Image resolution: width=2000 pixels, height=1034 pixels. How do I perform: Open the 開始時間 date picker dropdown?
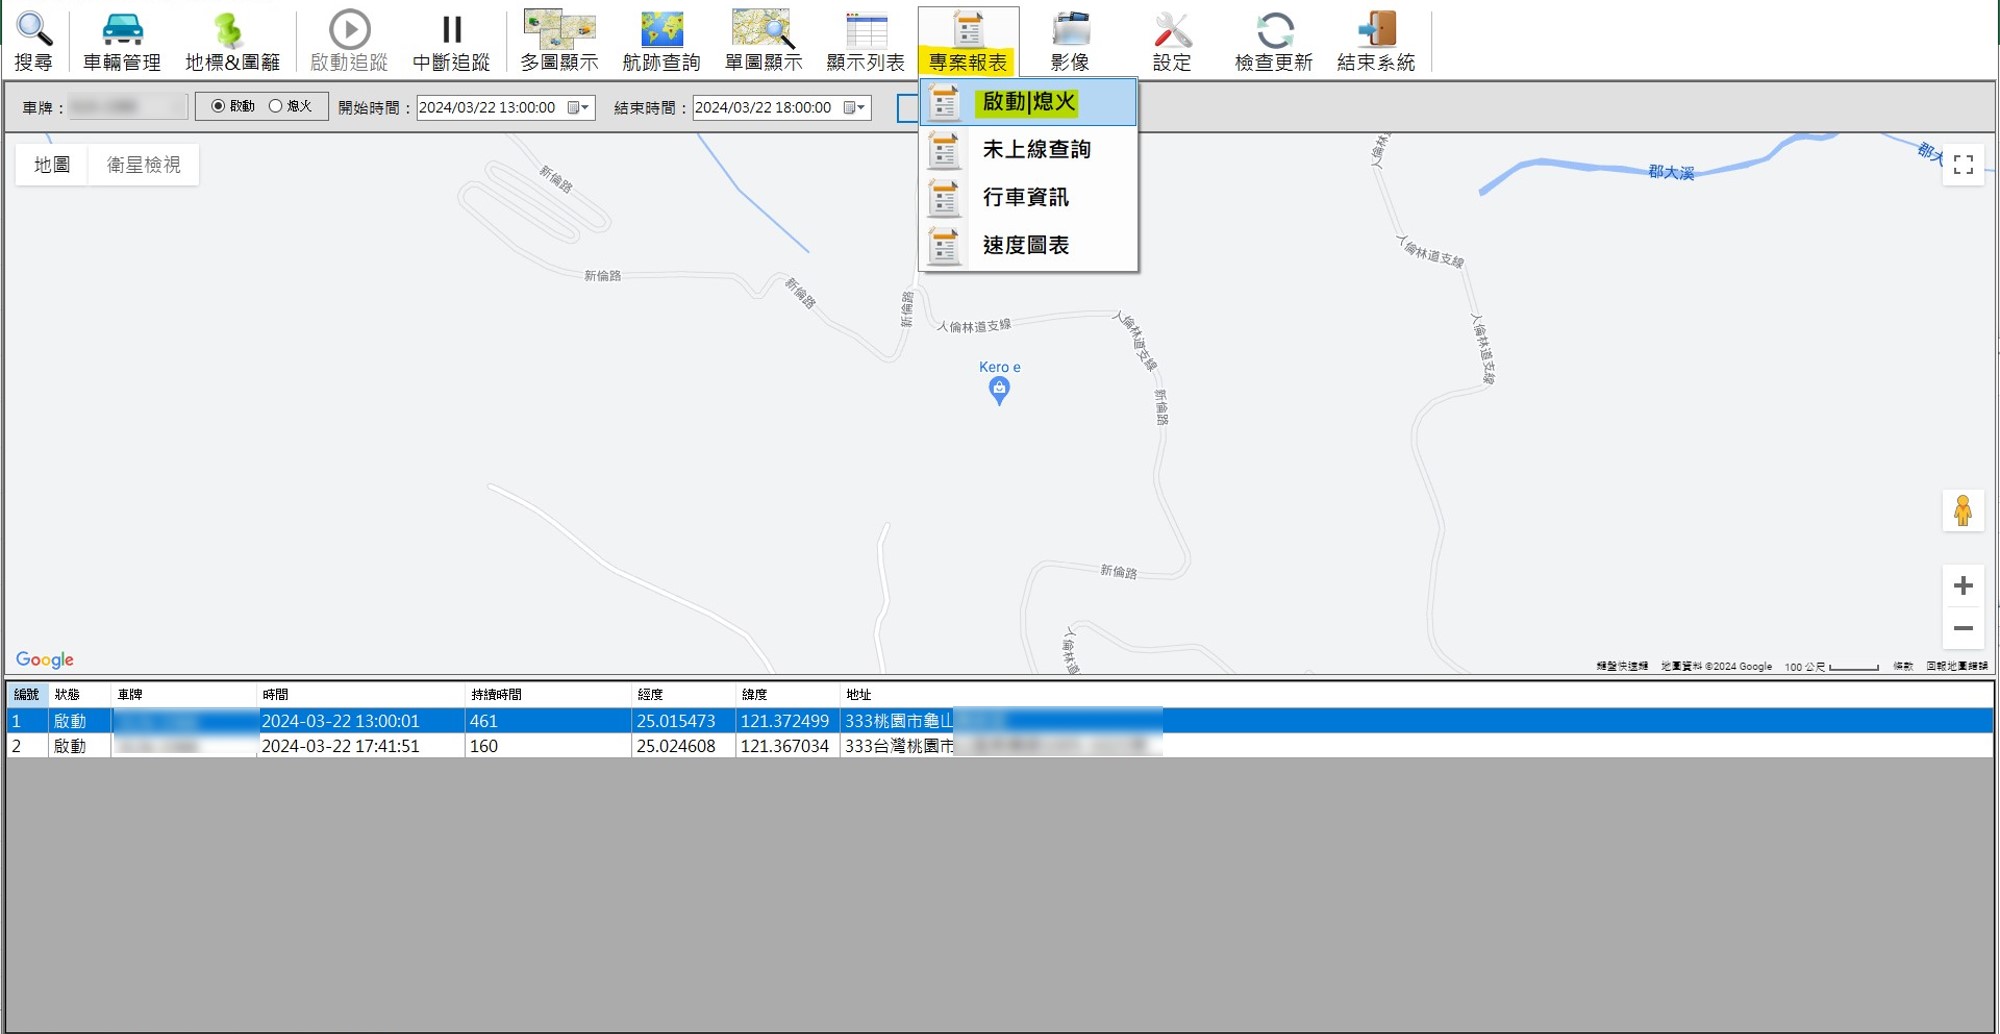(579, 107)
